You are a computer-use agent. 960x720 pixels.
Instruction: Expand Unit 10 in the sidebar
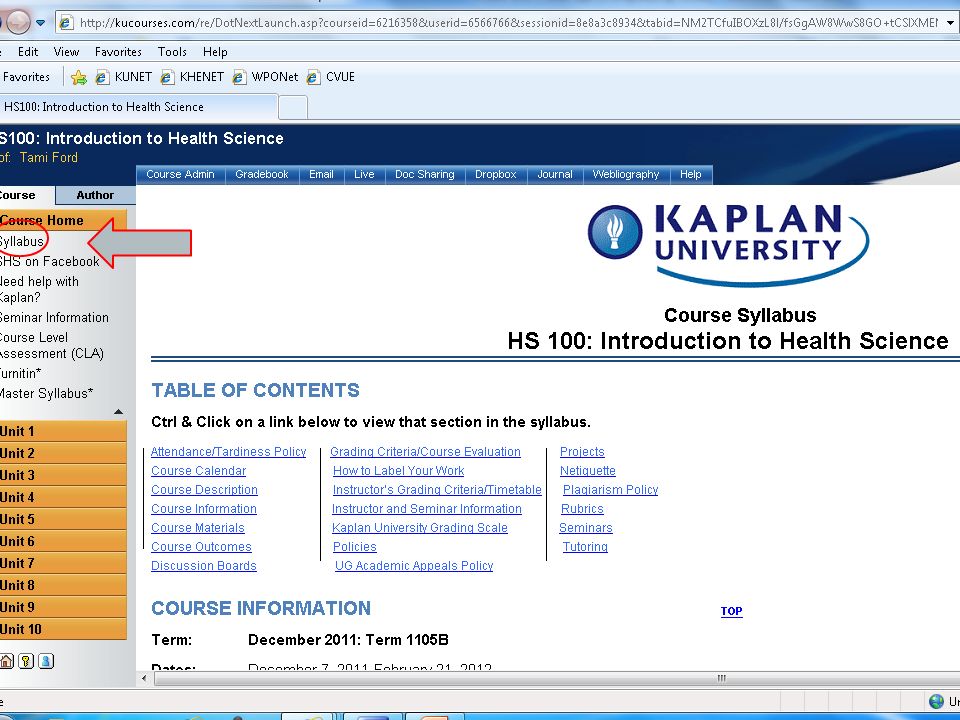tap(63, 629)
